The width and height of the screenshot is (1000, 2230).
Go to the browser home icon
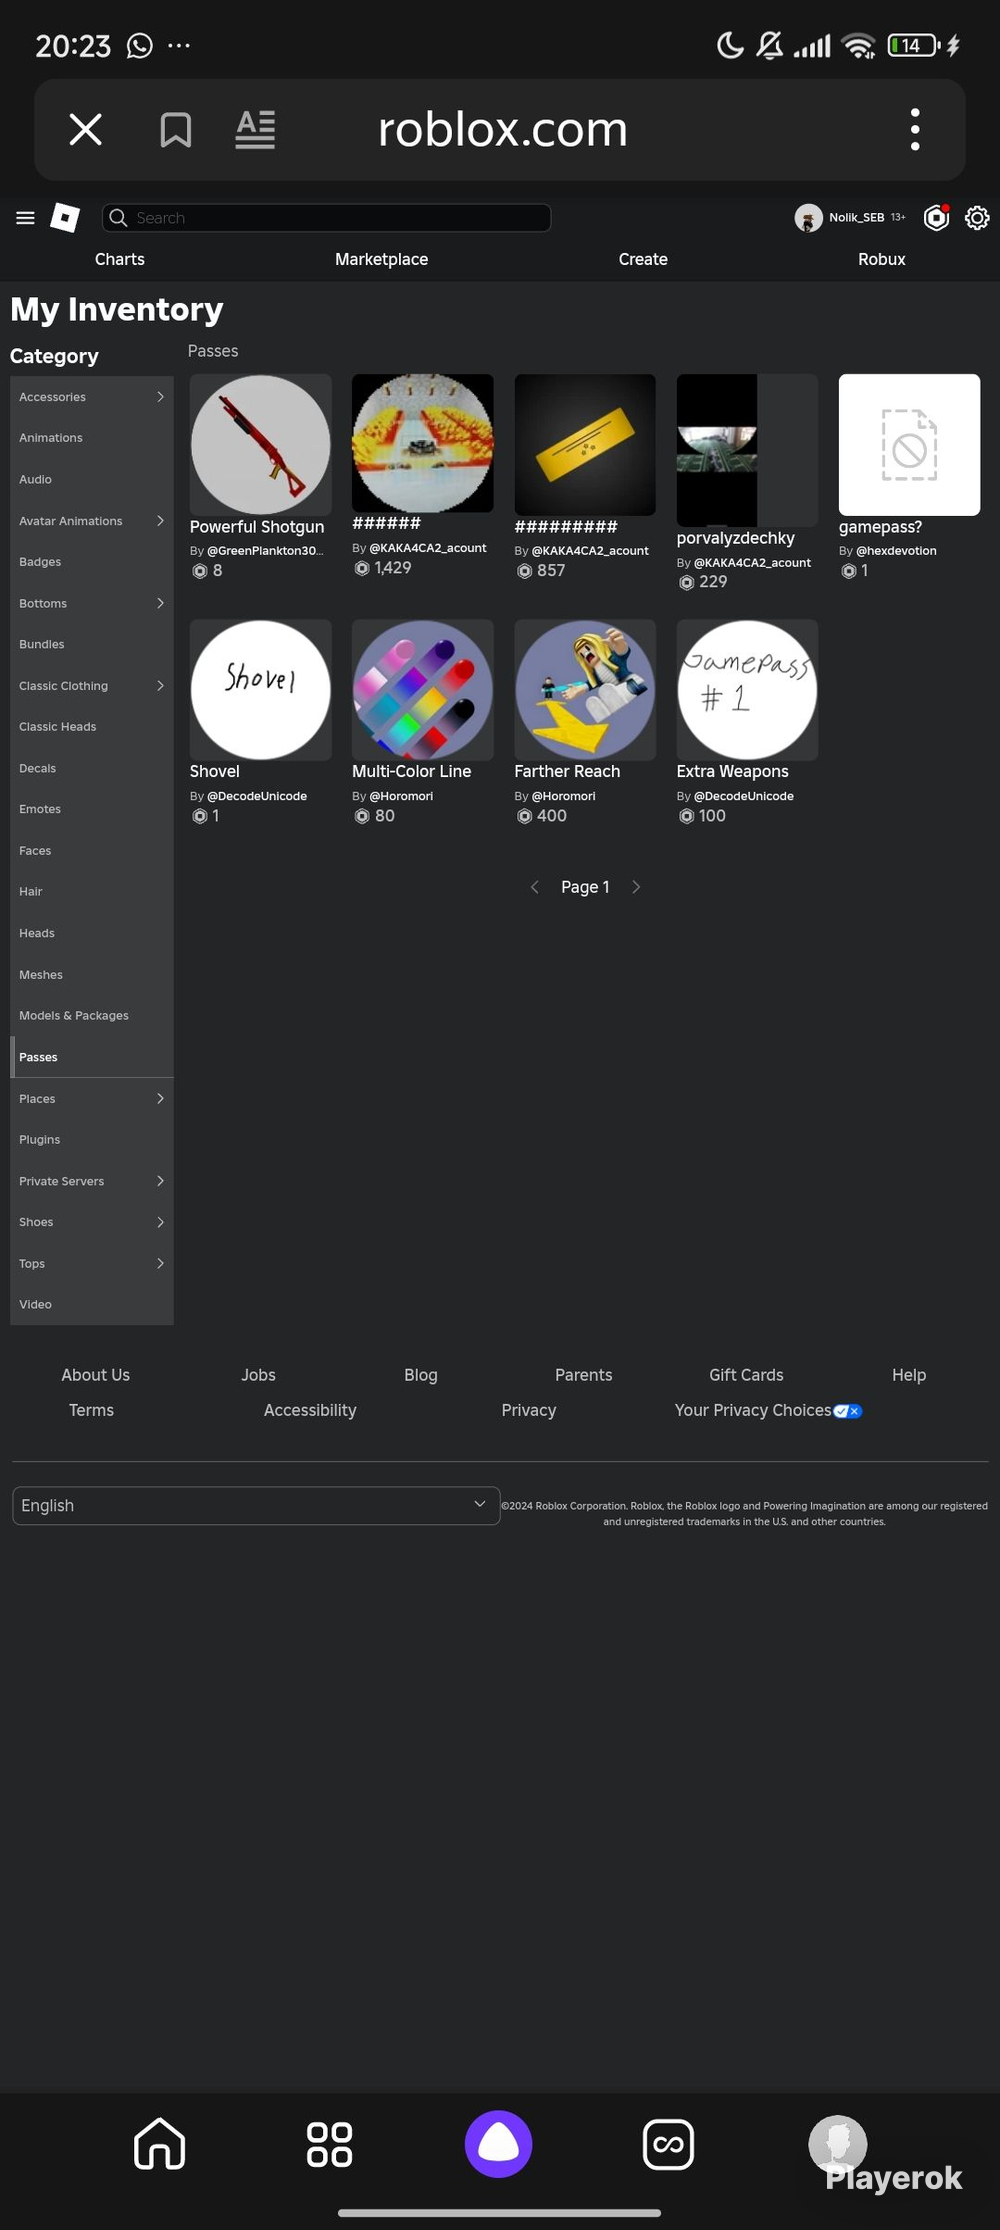pyautogui.click(x=160, y=2144)
